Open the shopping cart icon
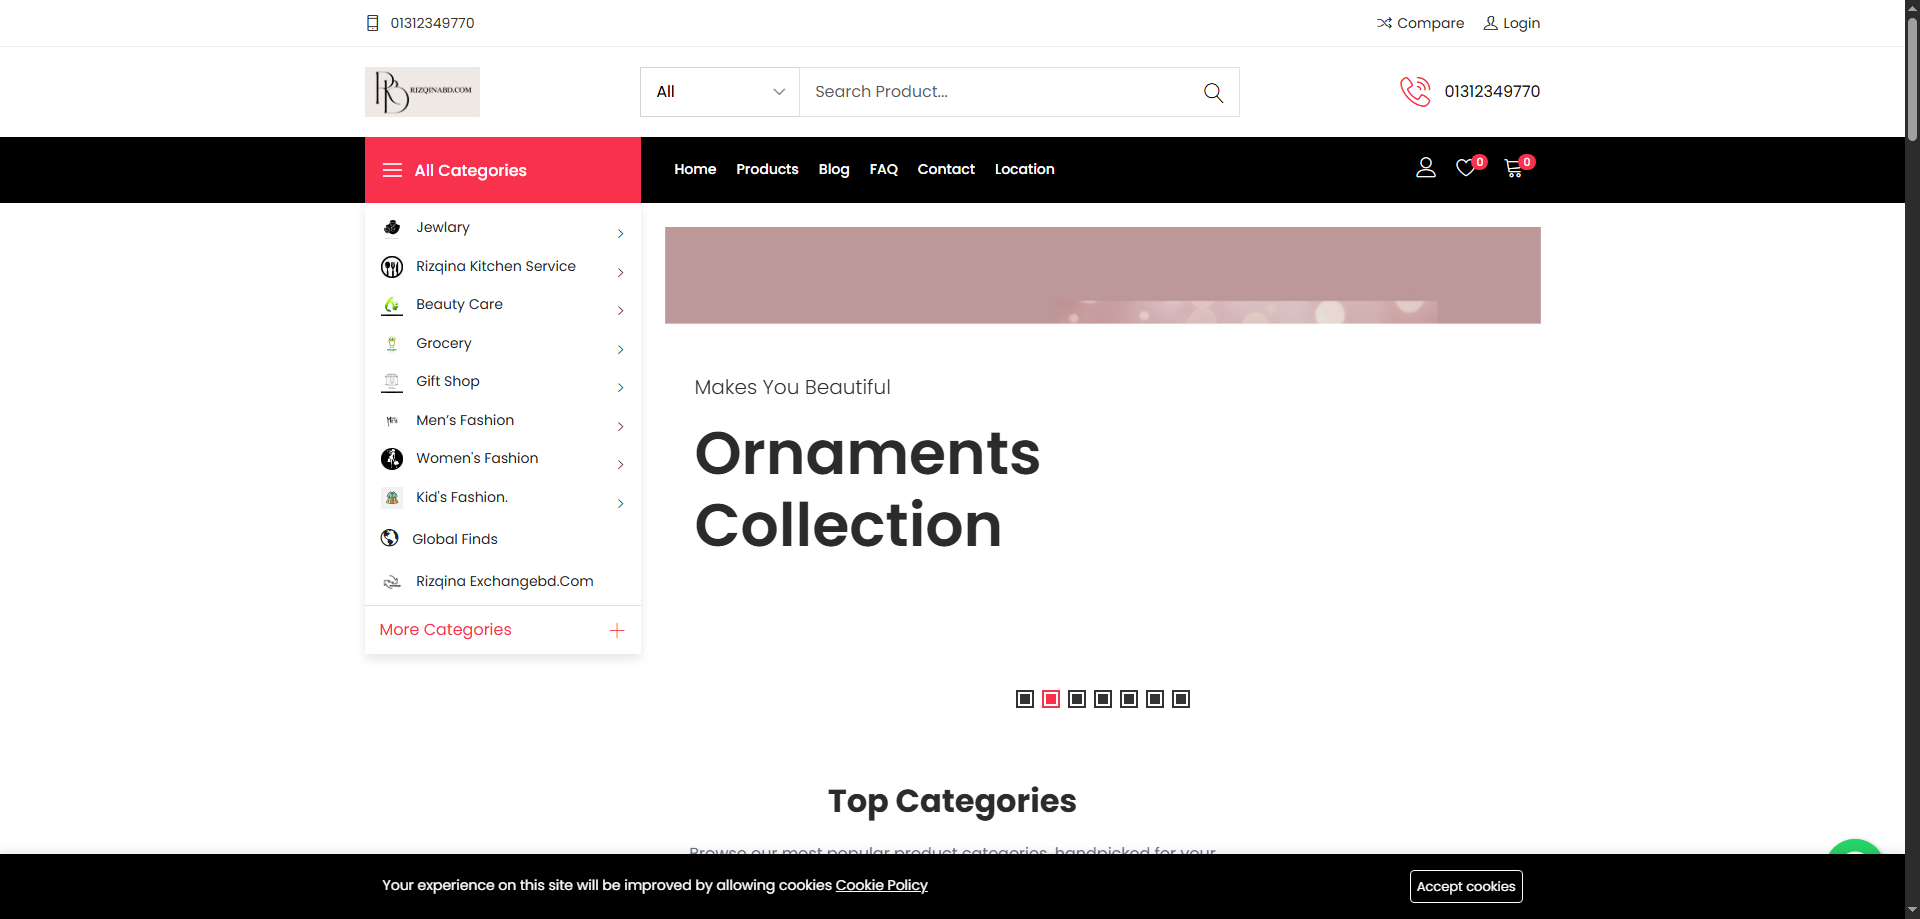Screen dimensions: 1920x919 pyautogui.click(x=1514, y=168)
